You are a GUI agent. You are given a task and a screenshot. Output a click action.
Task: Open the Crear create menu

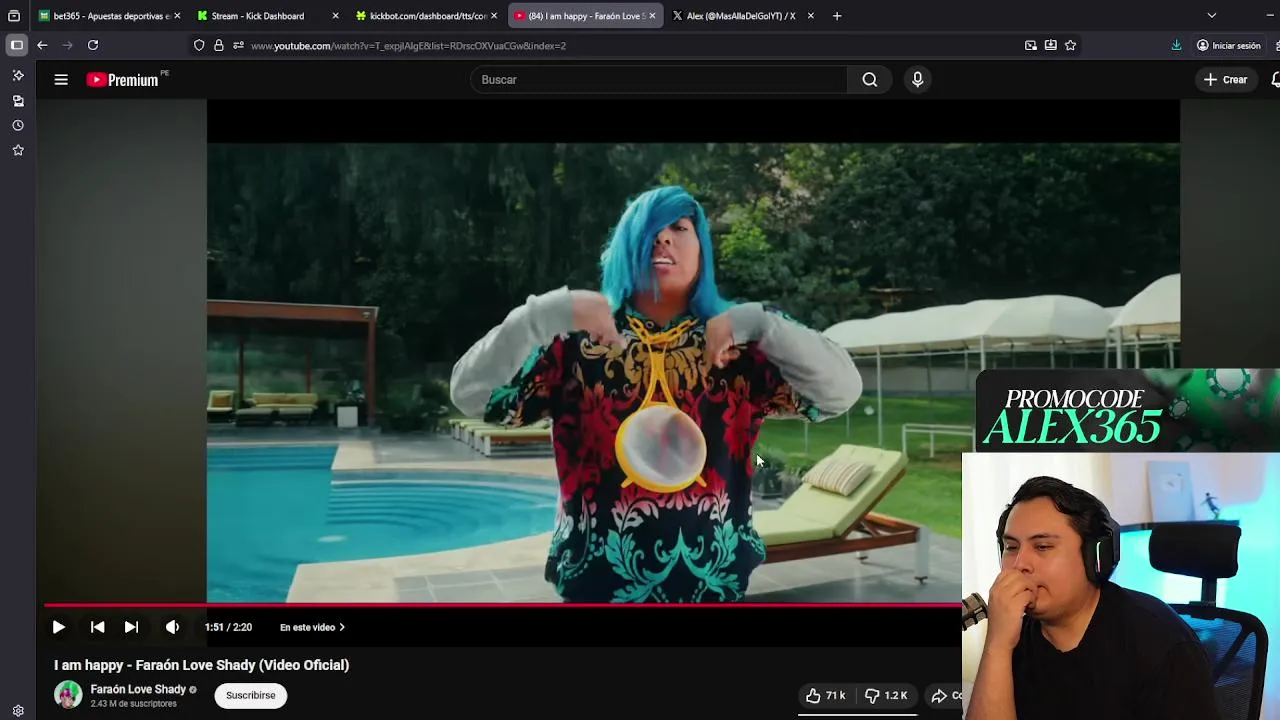(x=1225, y=80)
